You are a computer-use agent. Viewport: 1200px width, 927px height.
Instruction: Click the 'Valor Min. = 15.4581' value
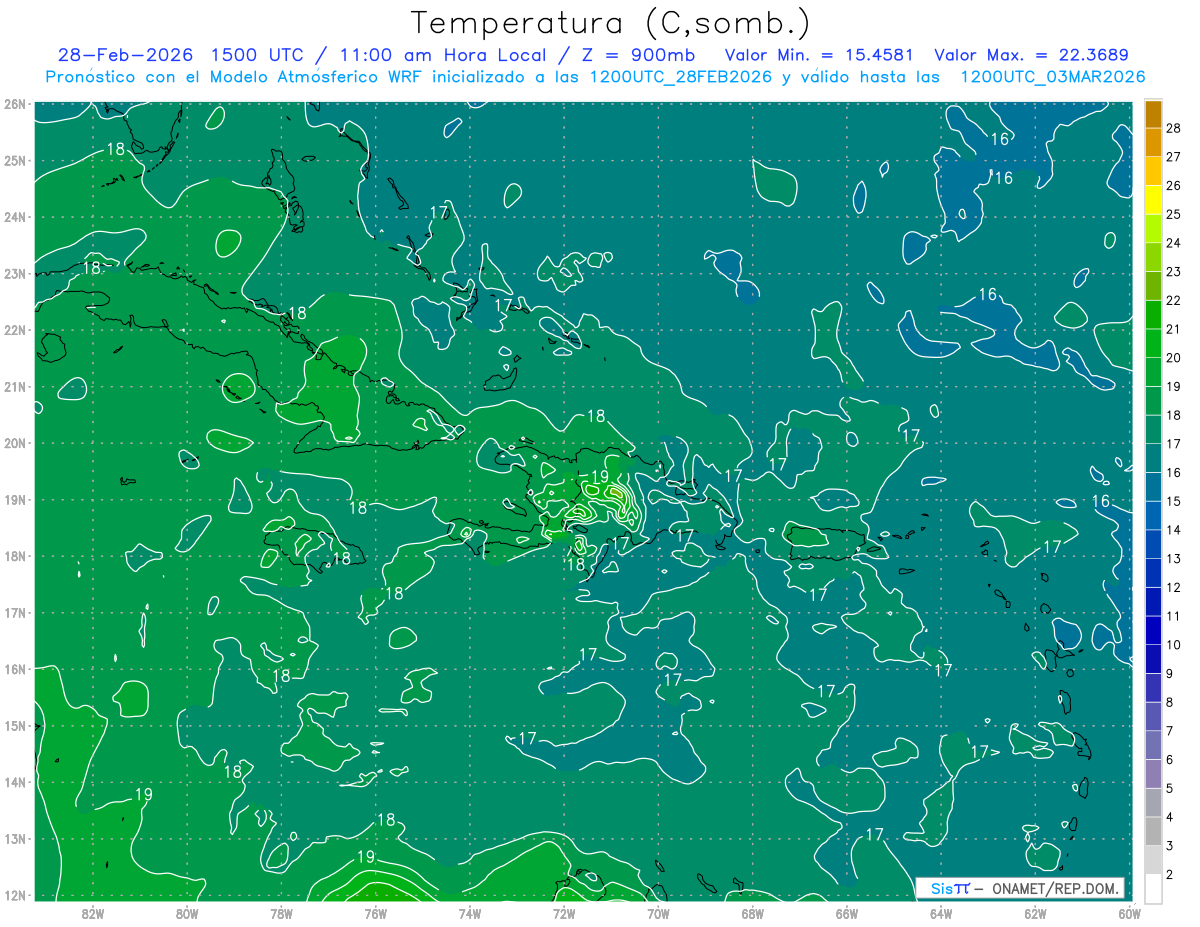tap(820, 55)
